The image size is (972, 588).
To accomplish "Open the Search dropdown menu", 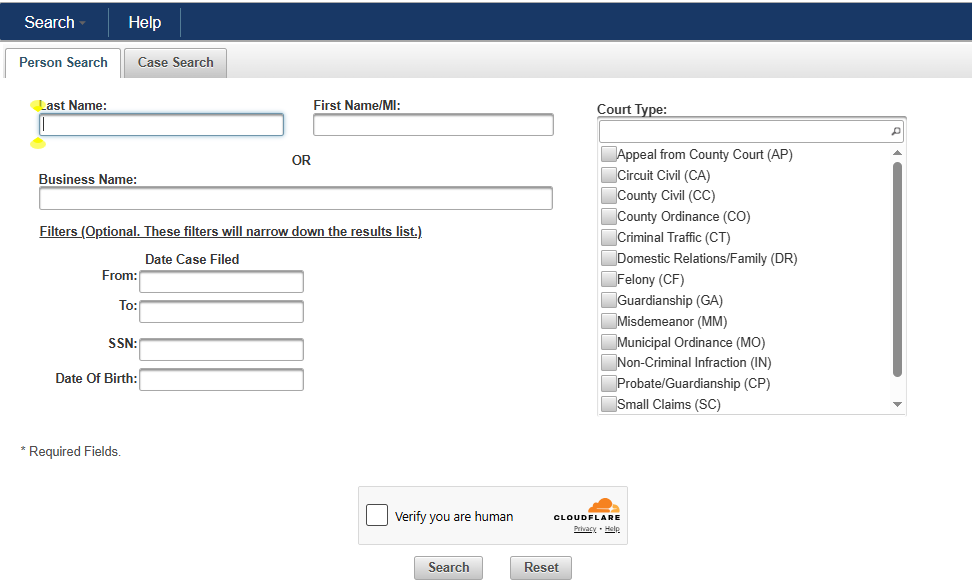I will point(54,22).
